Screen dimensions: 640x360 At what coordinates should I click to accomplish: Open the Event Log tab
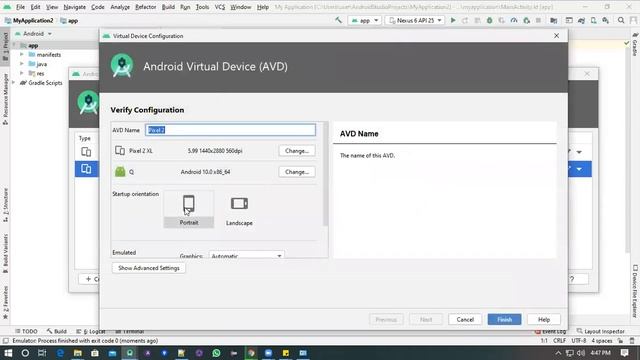click(551, 331)
